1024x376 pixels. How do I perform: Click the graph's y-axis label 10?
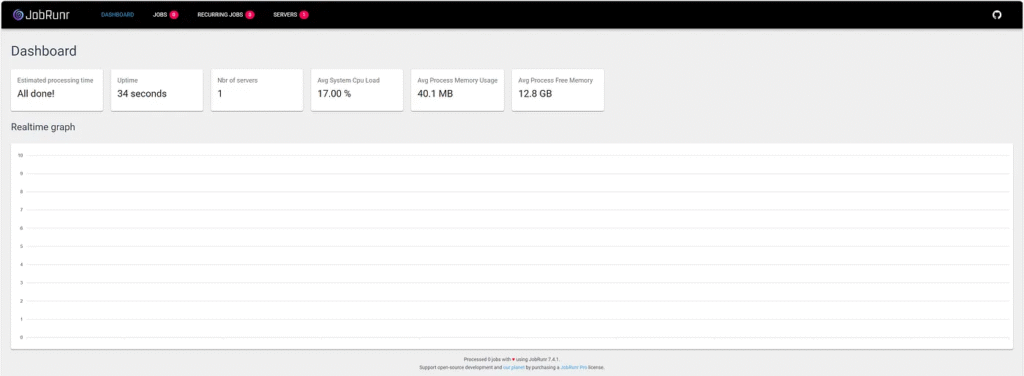click(21, 155)
